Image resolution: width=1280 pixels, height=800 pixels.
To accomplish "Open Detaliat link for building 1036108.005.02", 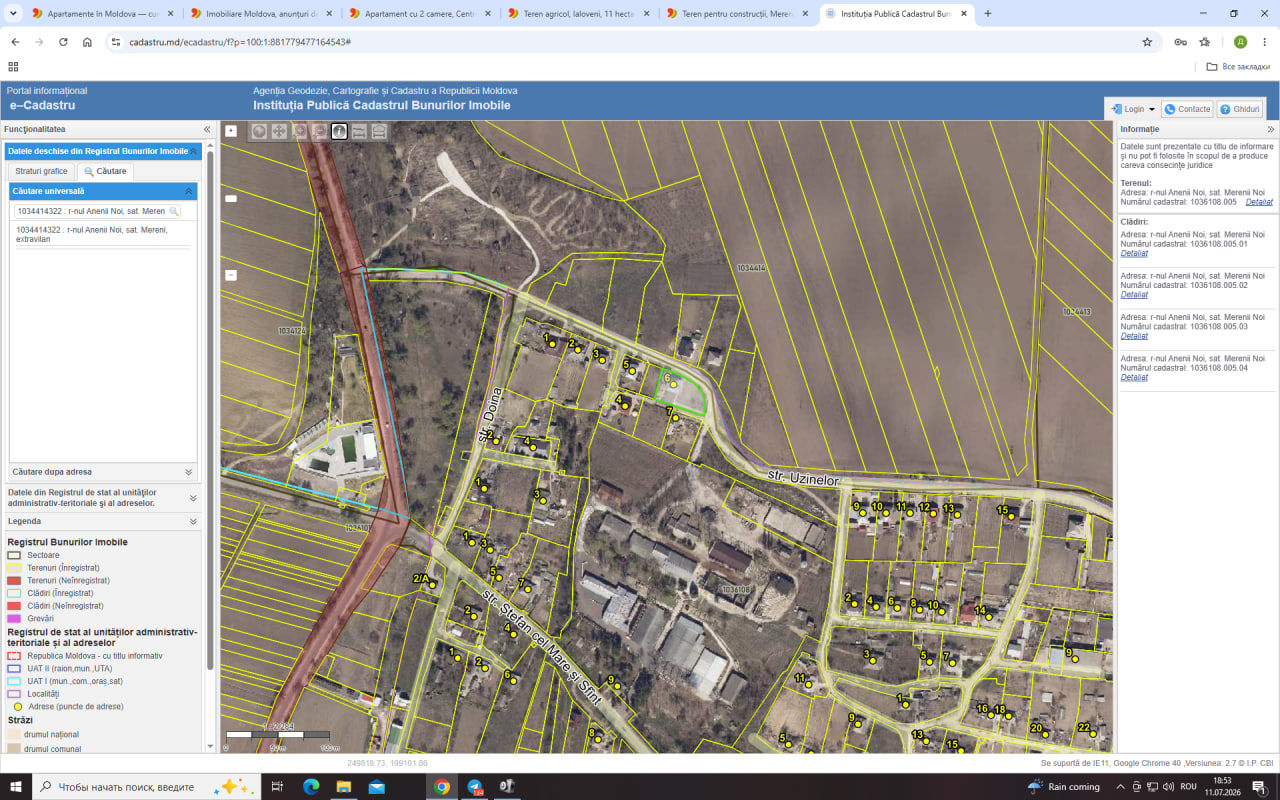I will [x=1134, y=294].
